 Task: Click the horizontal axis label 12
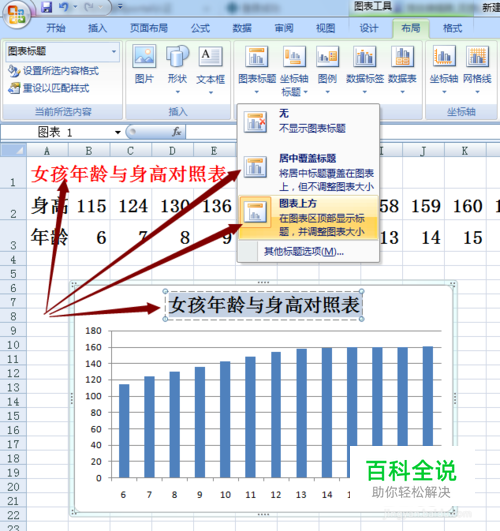coord(276,495)
